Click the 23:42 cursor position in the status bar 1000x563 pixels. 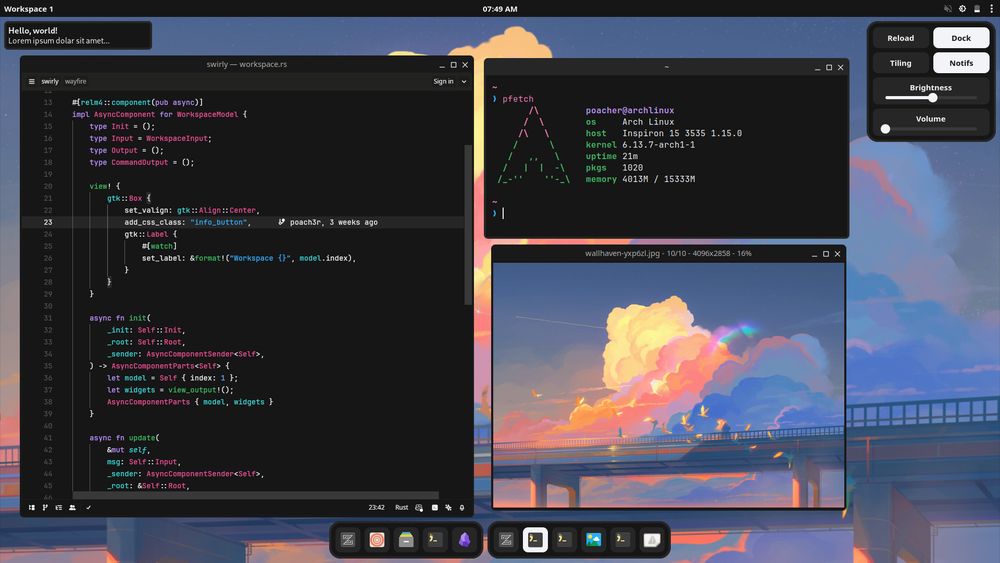tap(376, 508)
